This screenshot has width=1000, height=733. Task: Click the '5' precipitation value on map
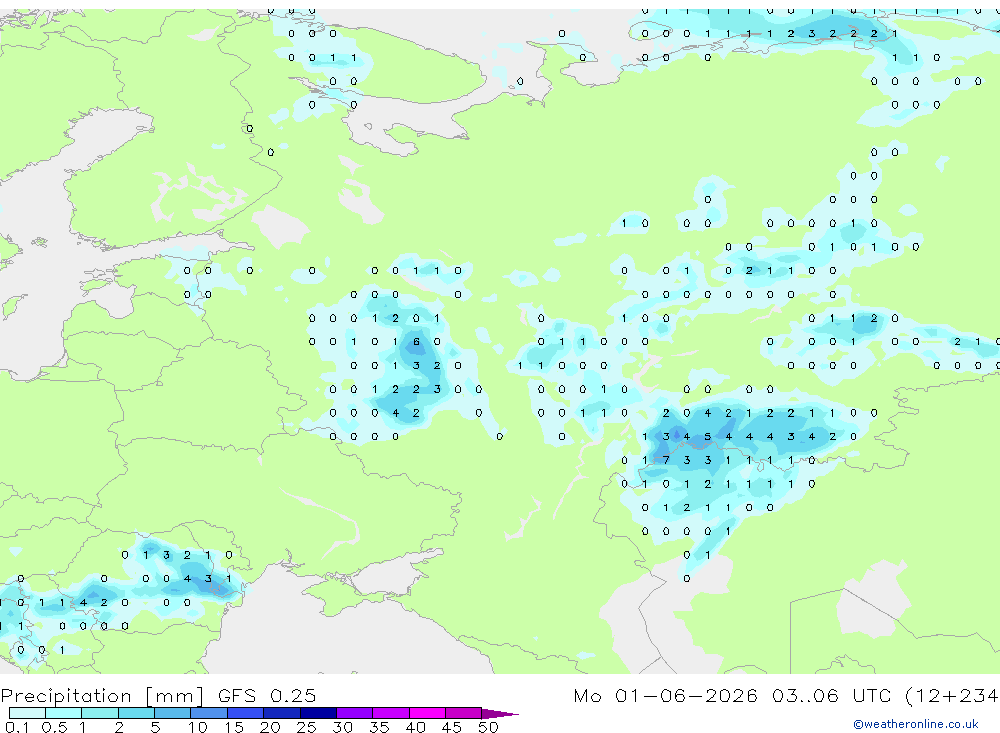click(x=707, y=436)
